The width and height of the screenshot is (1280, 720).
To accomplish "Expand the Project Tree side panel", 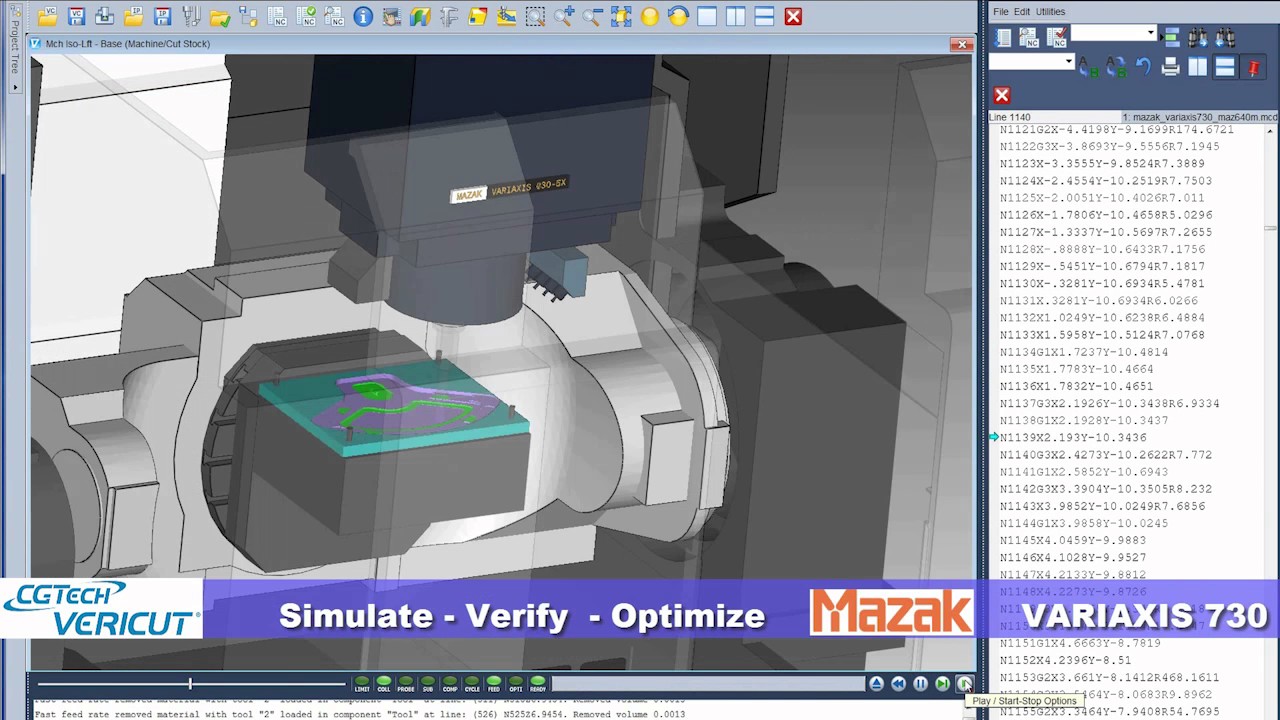I will click(x=15, y=50).
